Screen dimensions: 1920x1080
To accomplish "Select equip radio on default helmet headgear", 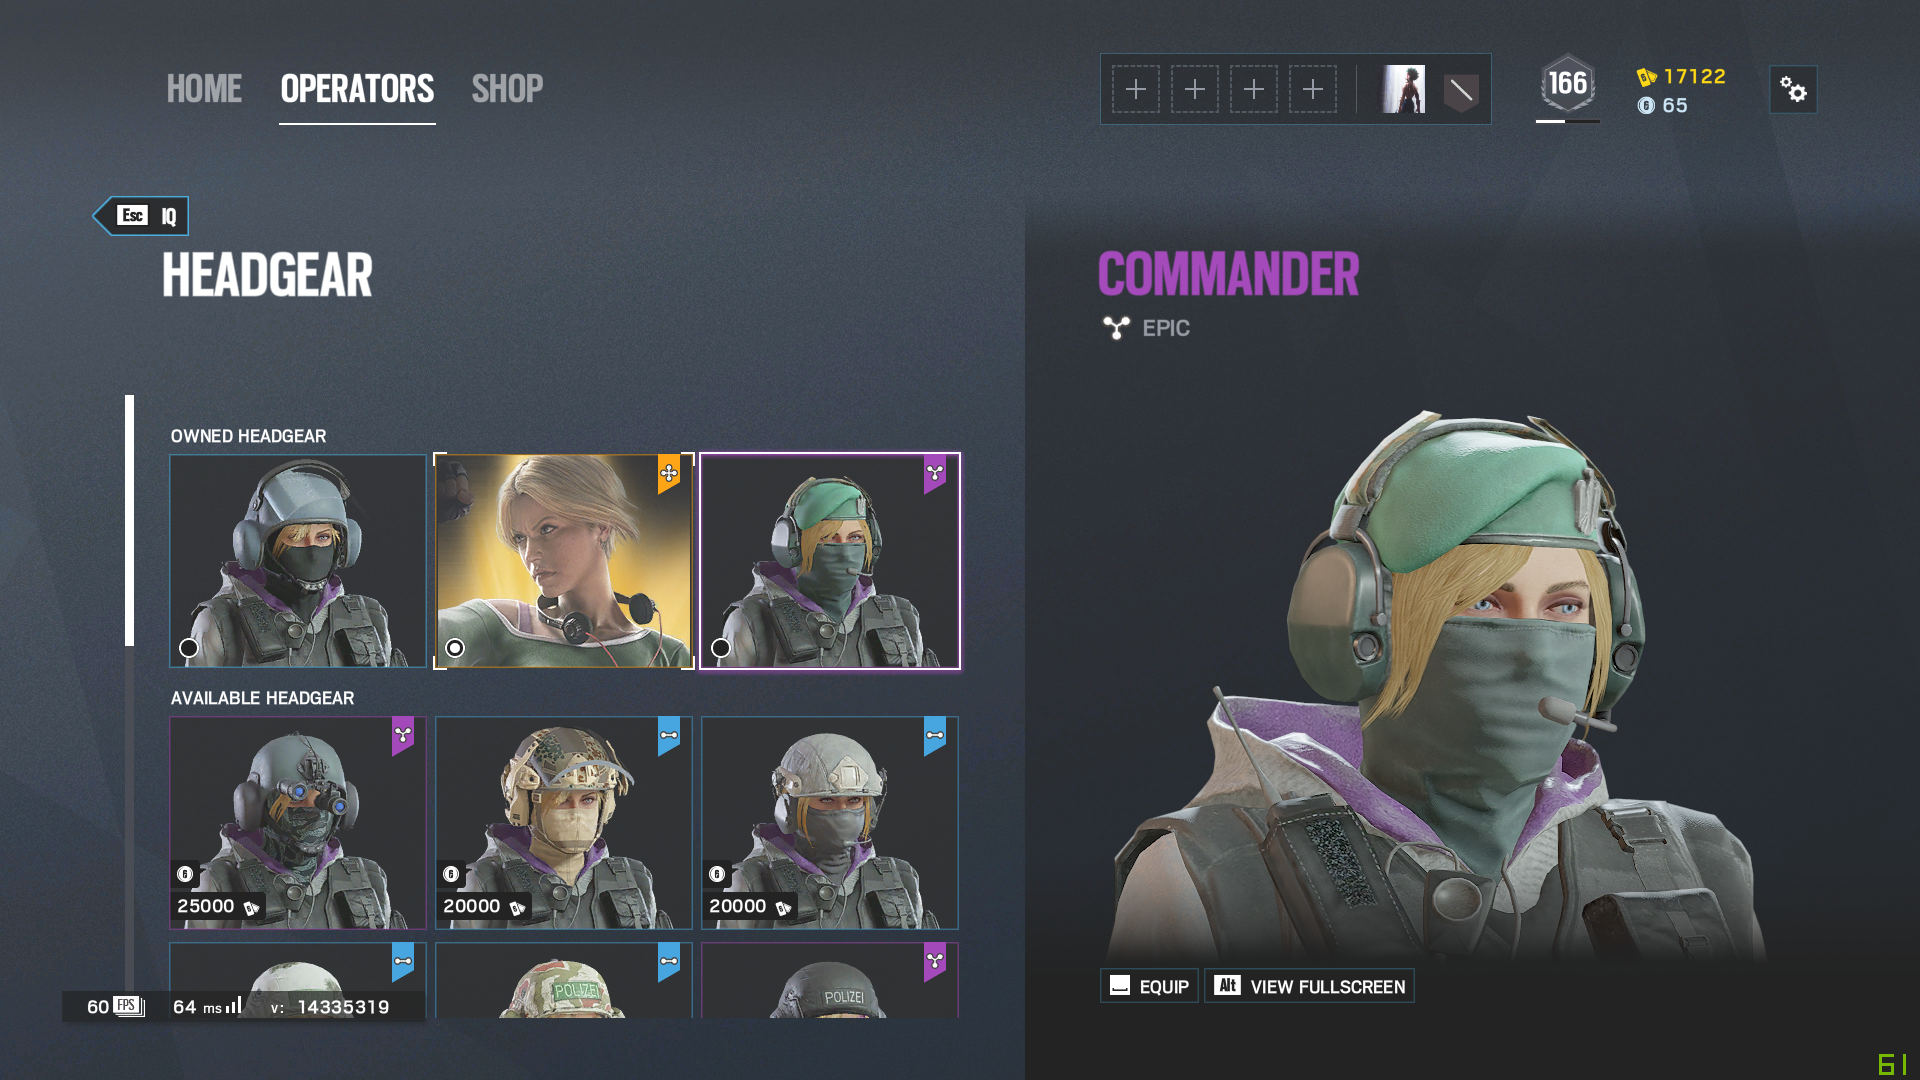I will coord(189,648).
